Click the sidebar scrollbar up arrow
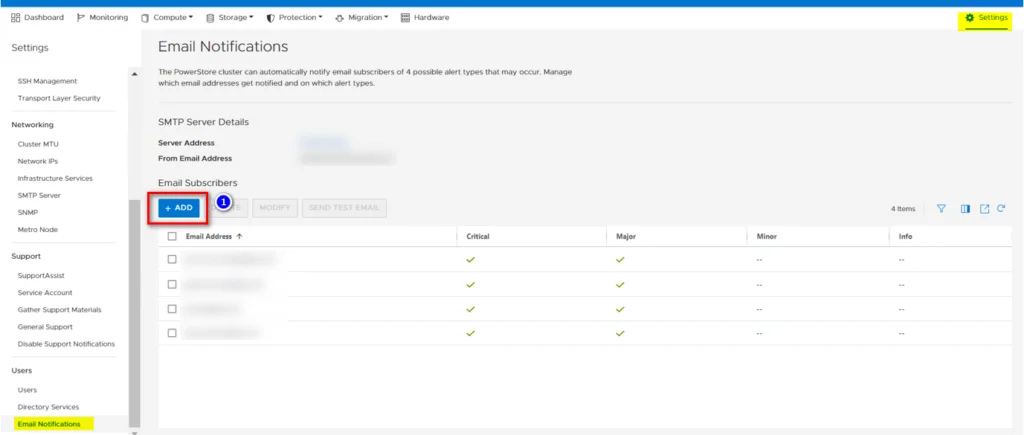 [135, 74]
